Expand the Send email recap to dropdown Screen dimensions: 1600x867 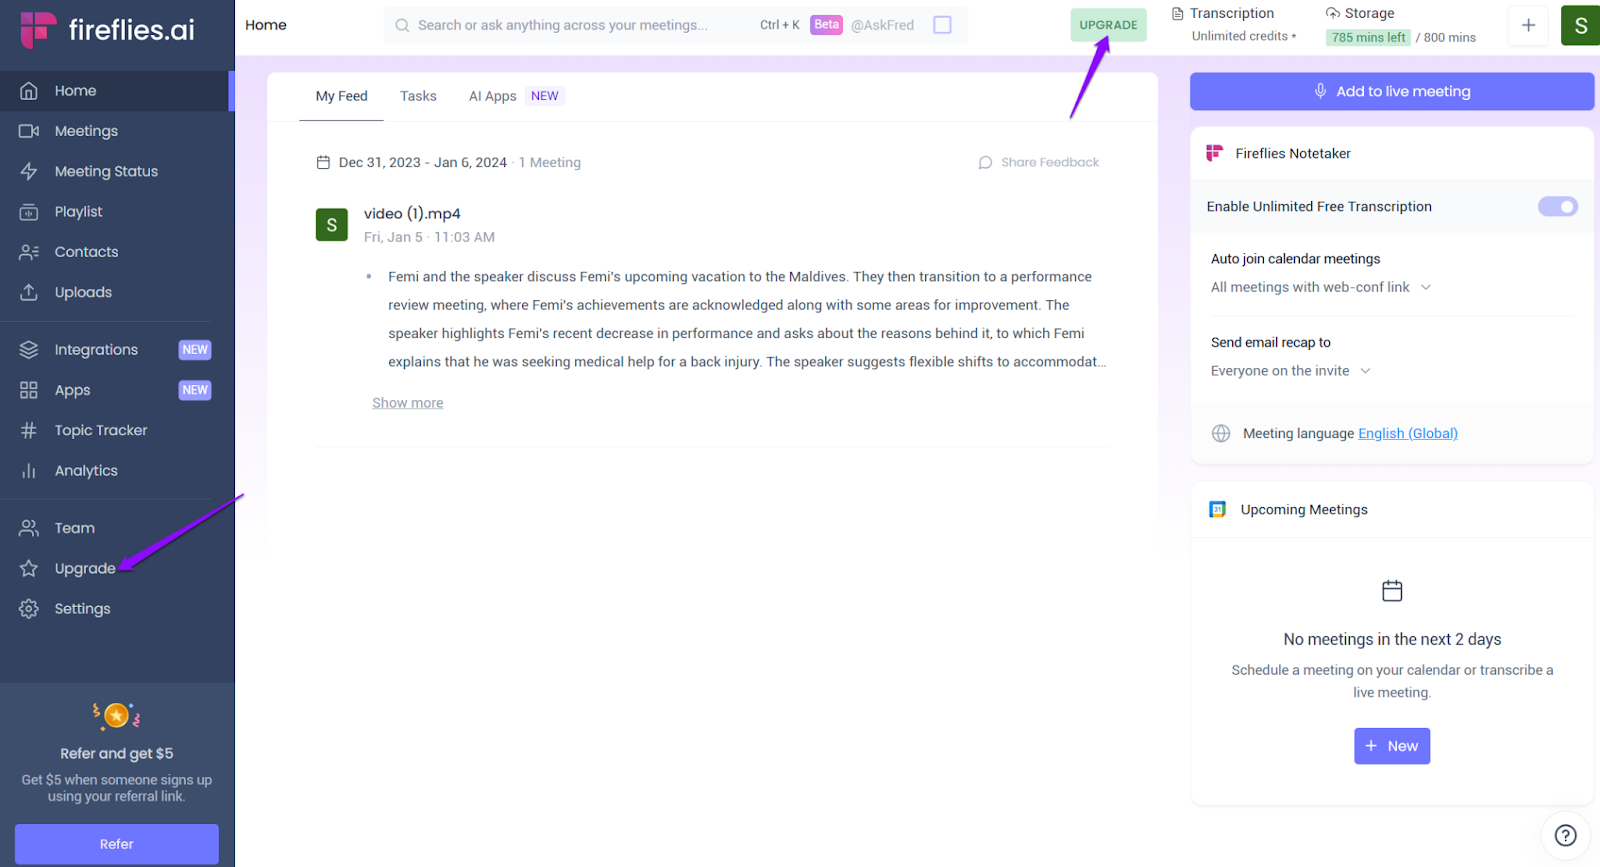(x=1291, y=371)
